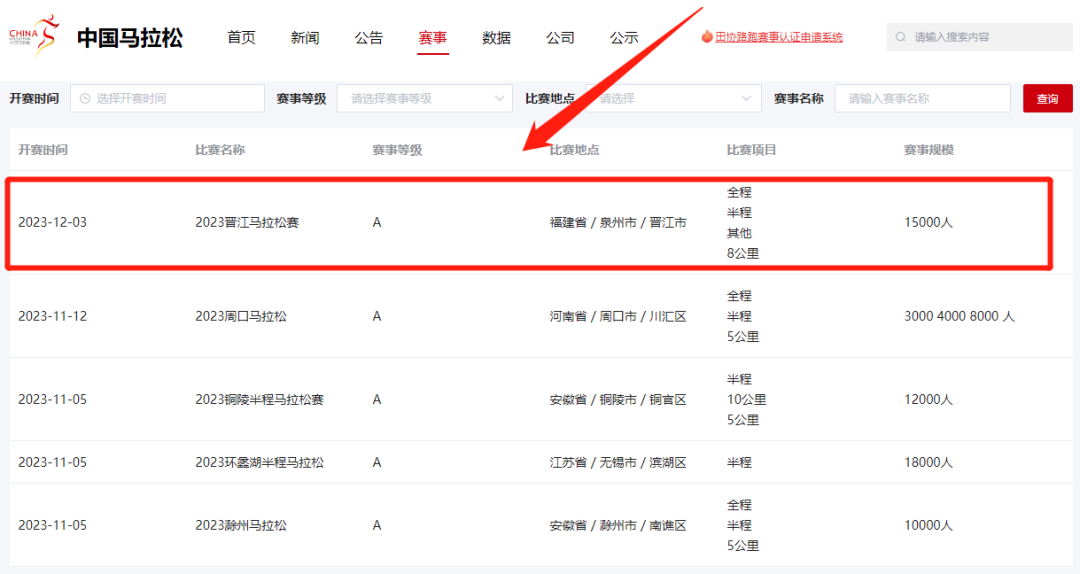Viewport: 1080px width, 574px height.
Task: Switch to the 新闻 news tab
Action: [305, 38]
